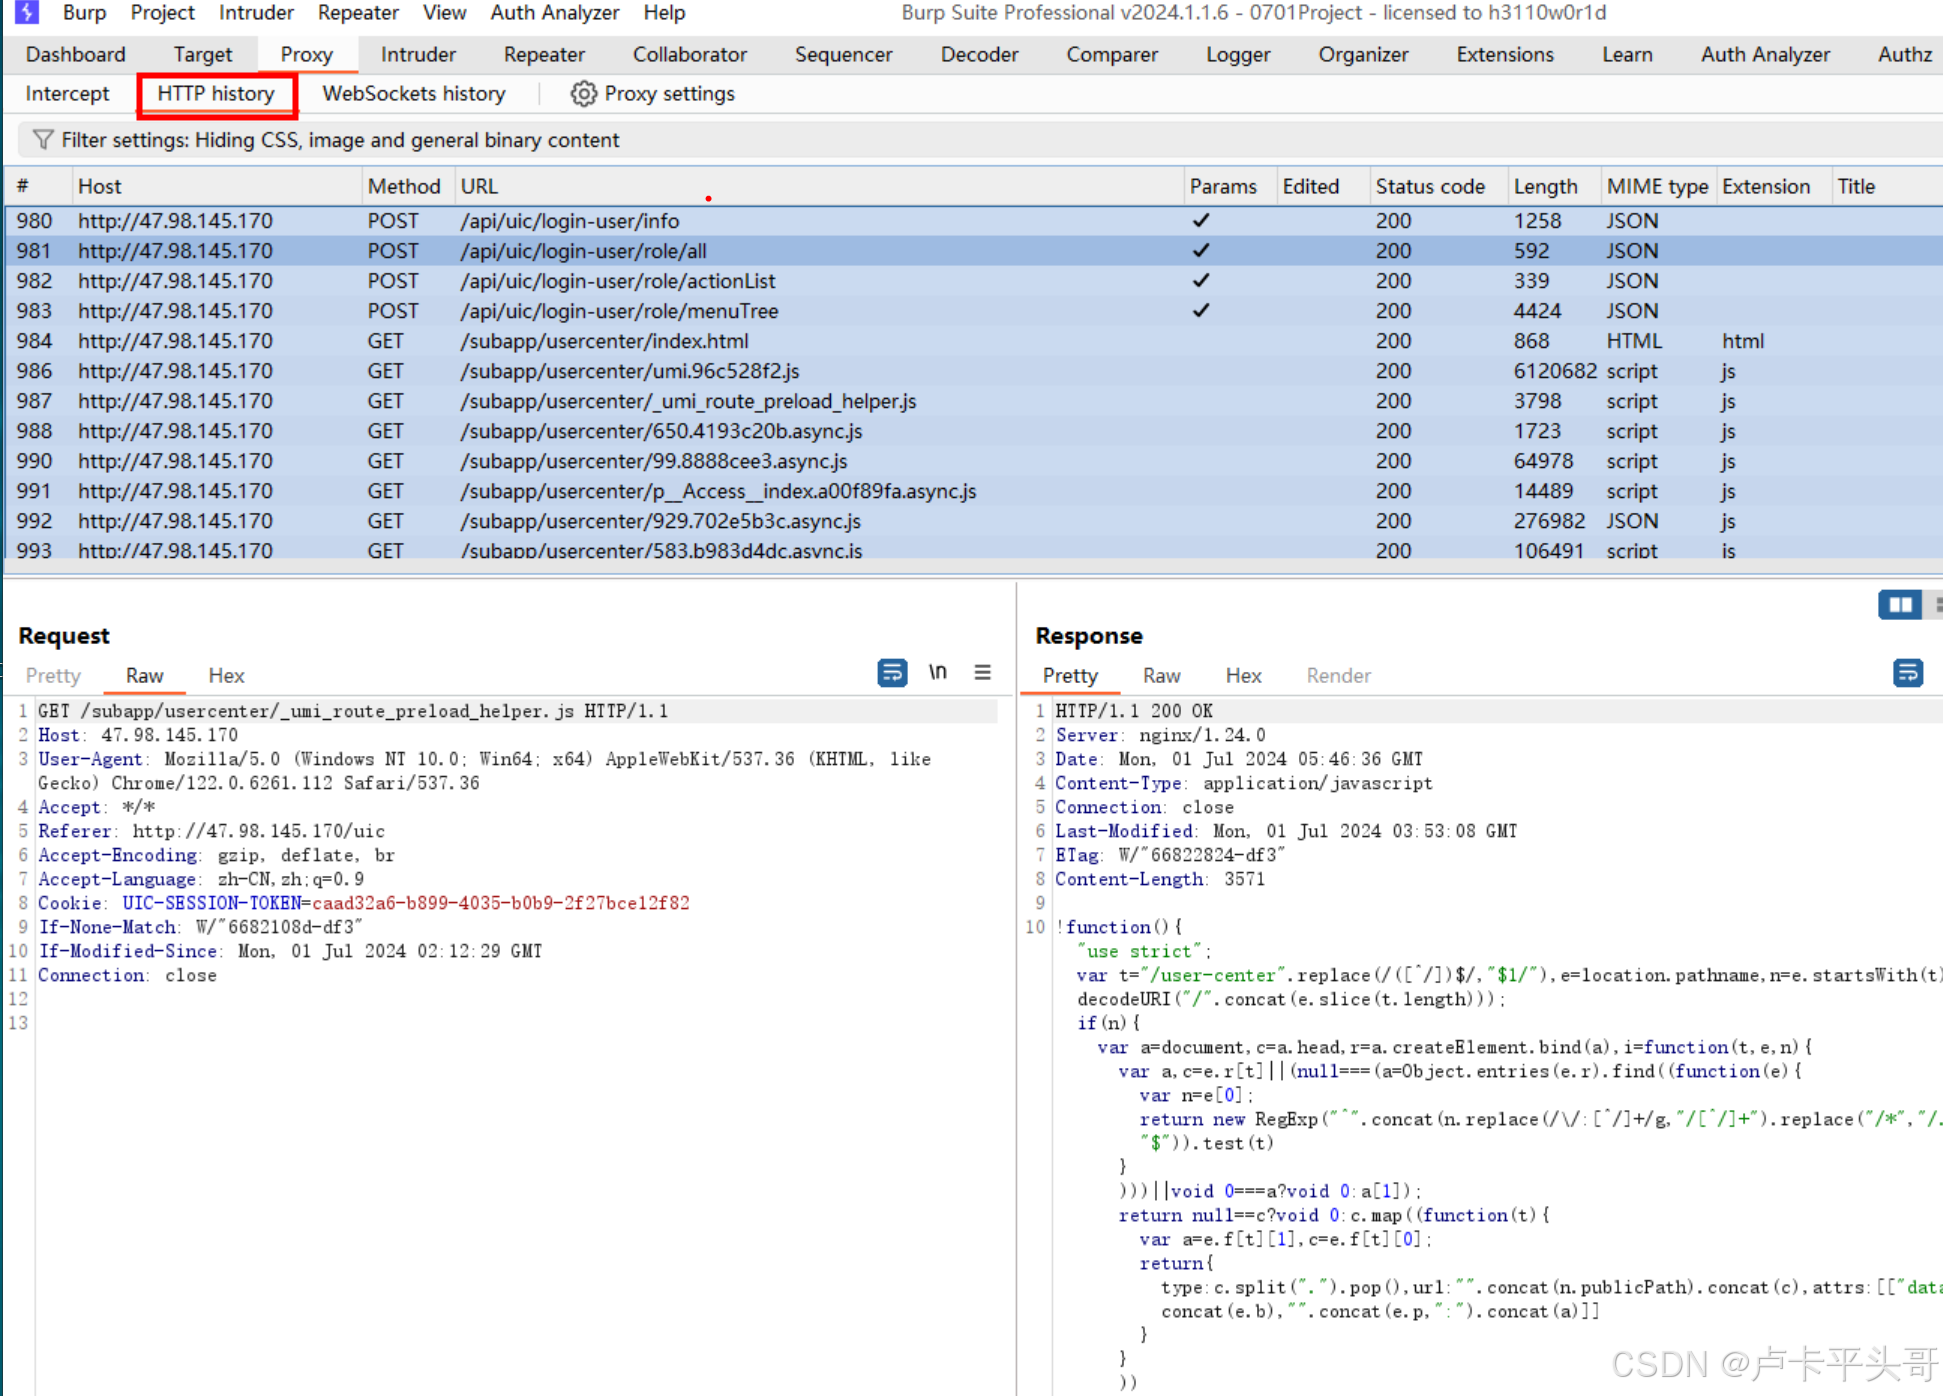Viewport: 1943px width, 1396px height.
Task: Open the Help menu
Action: (x=663, y=13)
